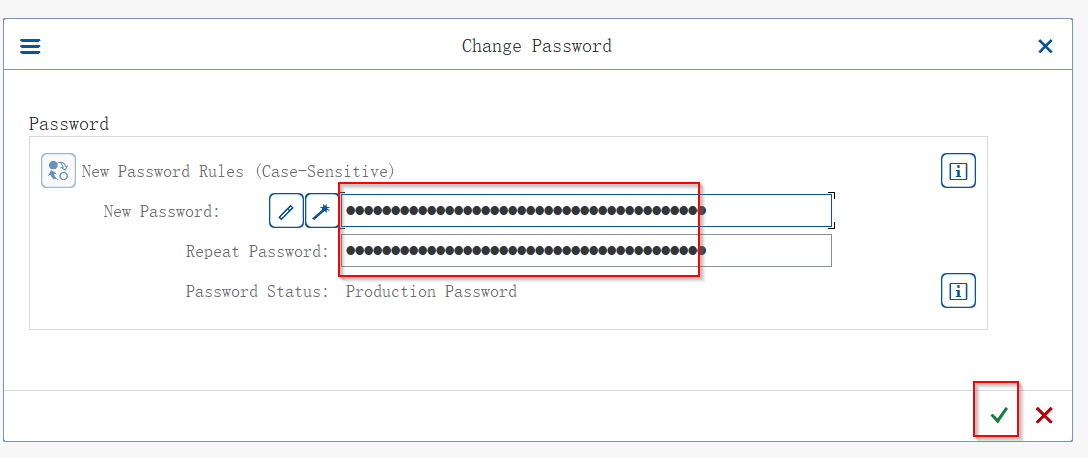Open the hamburger menu in title bar
Viewport: 1088px width, 458px height.
coord(30,46)
